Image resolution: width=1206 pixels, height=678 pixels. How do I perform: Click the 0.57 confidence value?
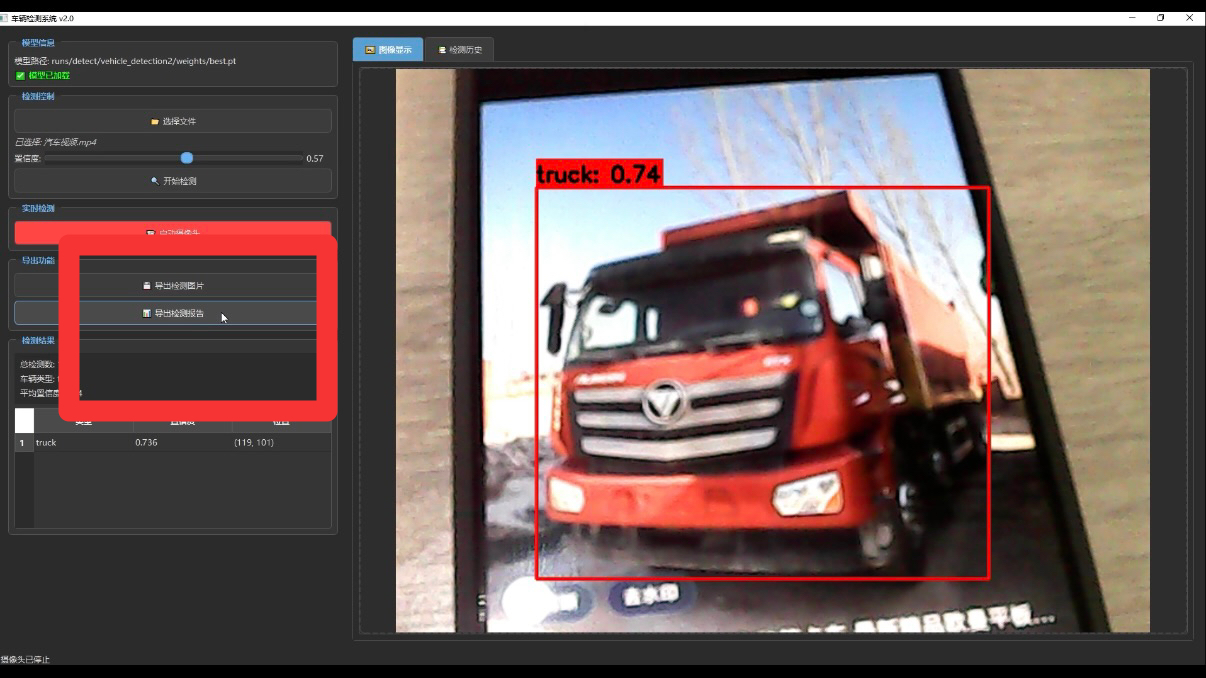(x=315, y=158)
